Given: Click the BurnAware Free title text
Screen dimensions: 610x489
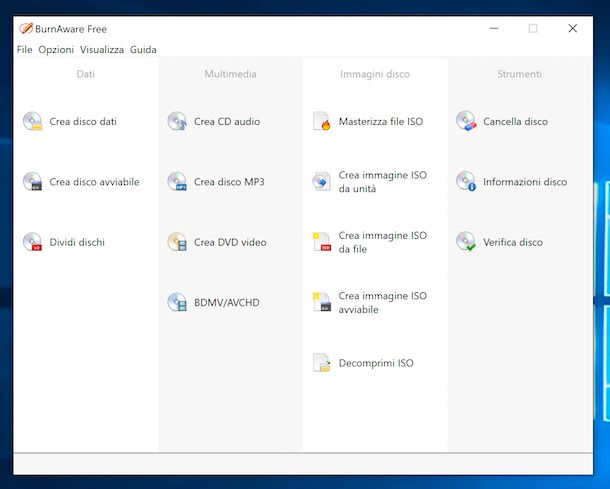Looking at the screenshot, I should (71, 29).
